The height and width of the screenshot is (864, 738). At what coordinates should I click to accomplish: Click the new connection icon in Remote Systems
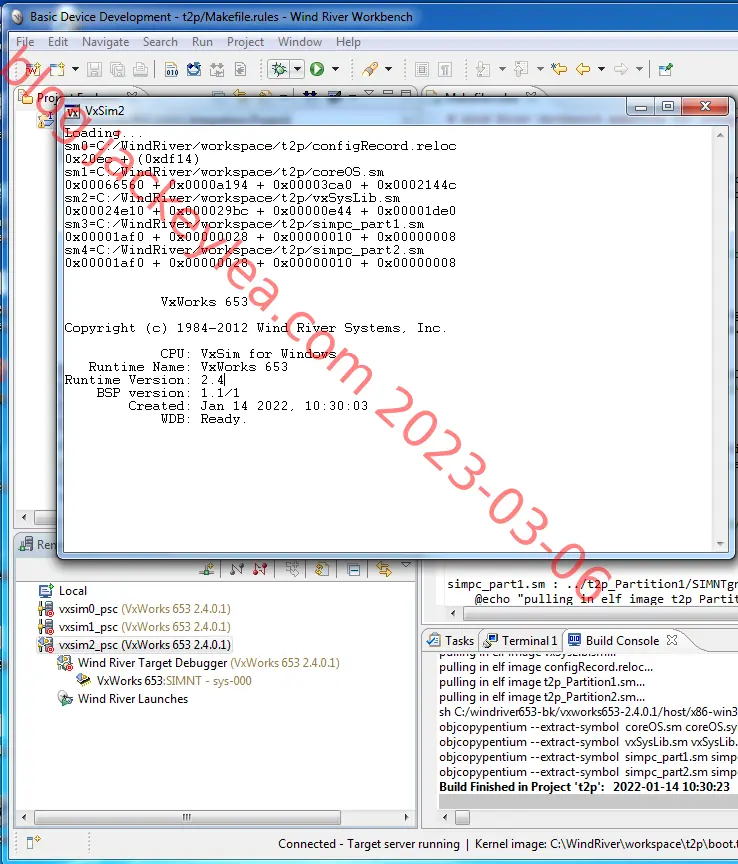[x=207, y=569]
